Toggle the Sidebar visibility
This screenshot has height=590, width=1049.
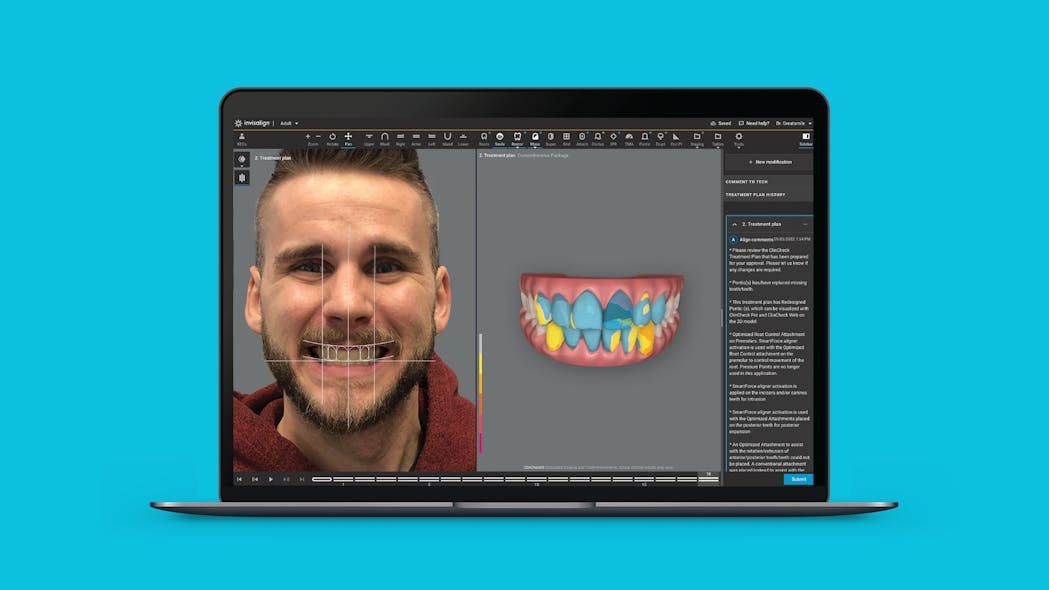806,136
